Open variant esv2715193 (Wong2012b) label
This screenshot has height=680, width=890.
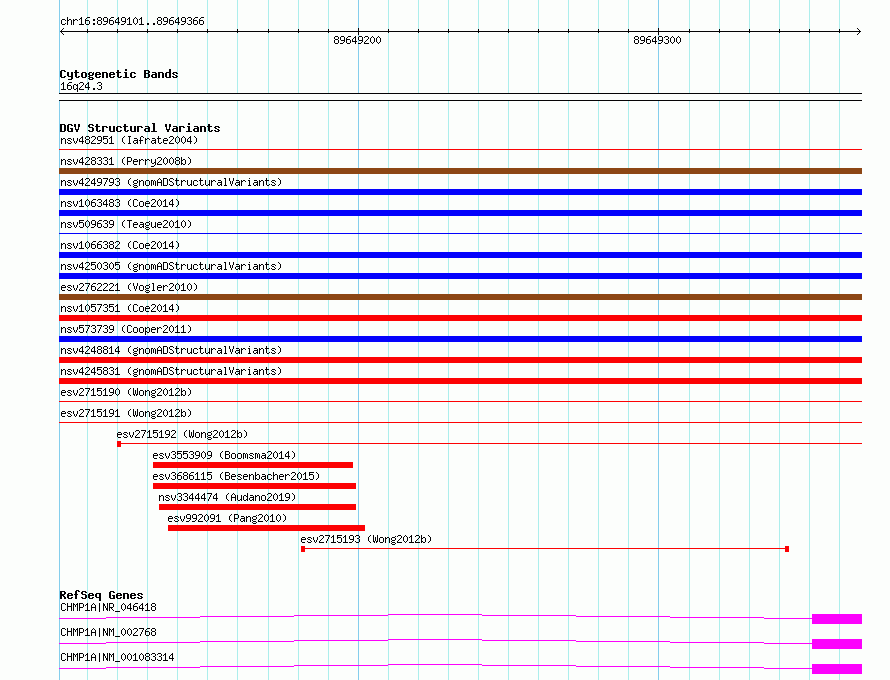coord(366,539)
